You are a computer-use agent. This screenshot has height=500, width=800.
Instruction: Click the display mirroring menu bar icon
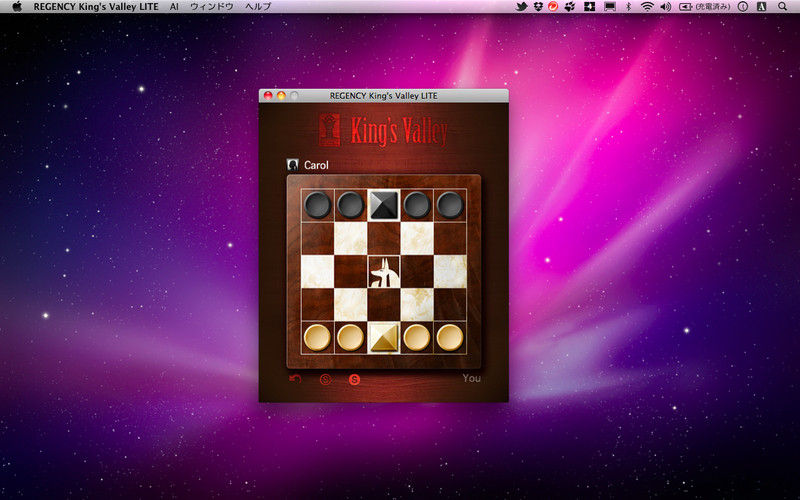point(610,7)
